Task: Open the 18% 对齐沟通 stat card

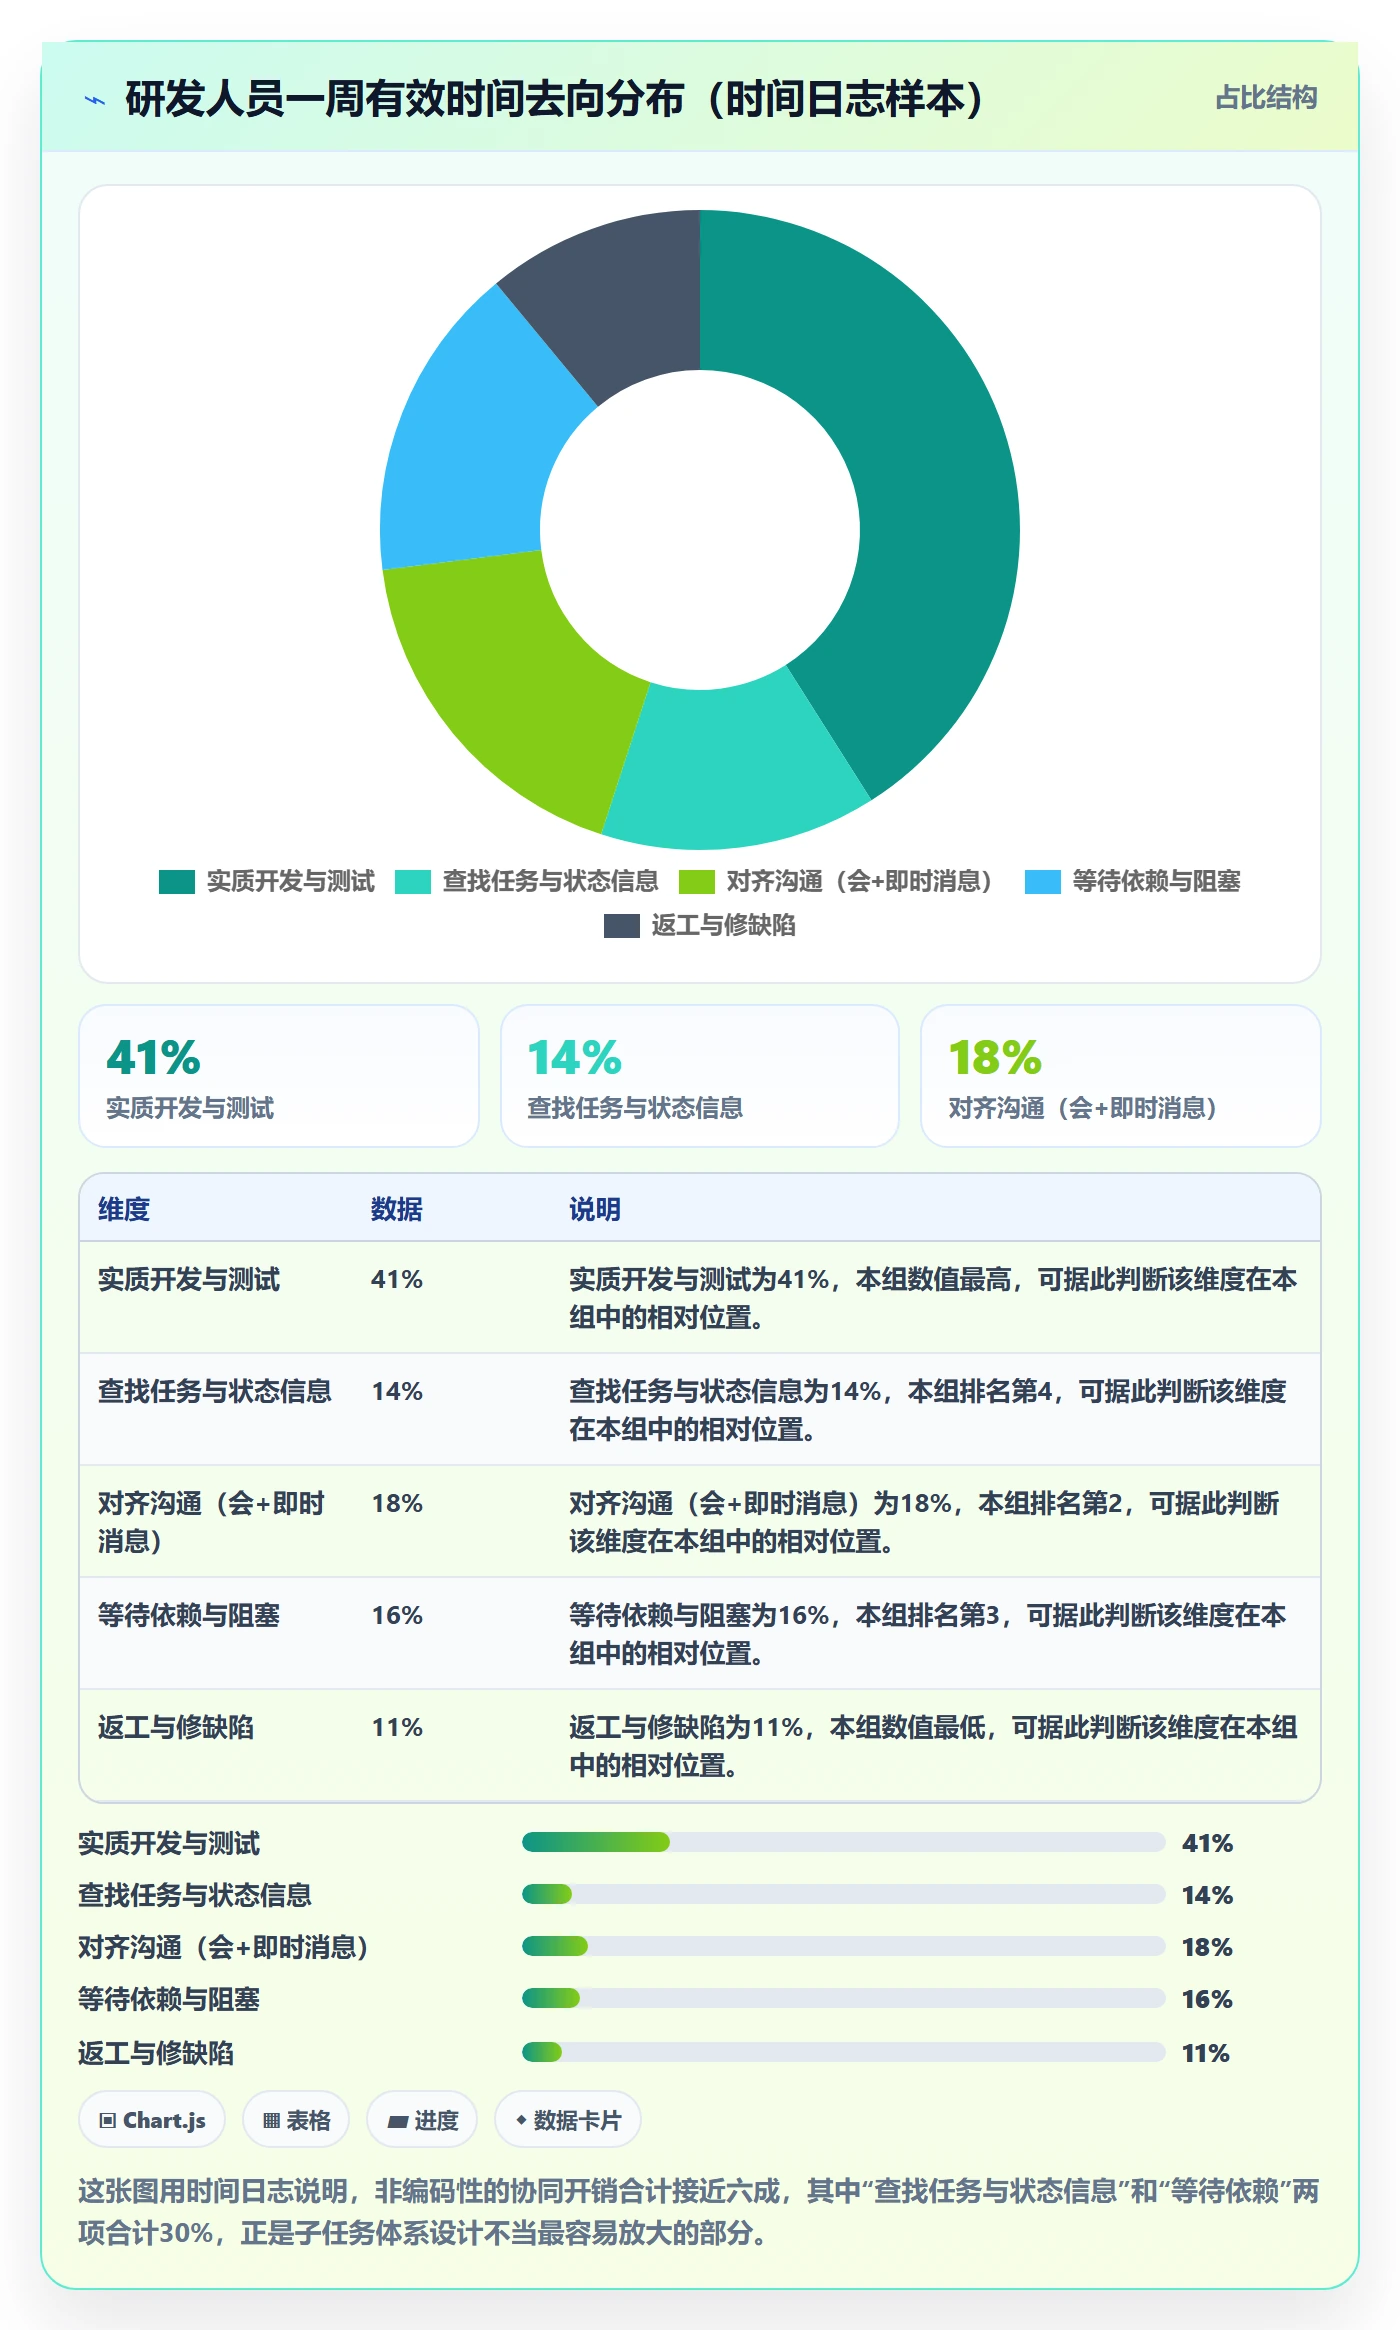Action: 1121,1076
